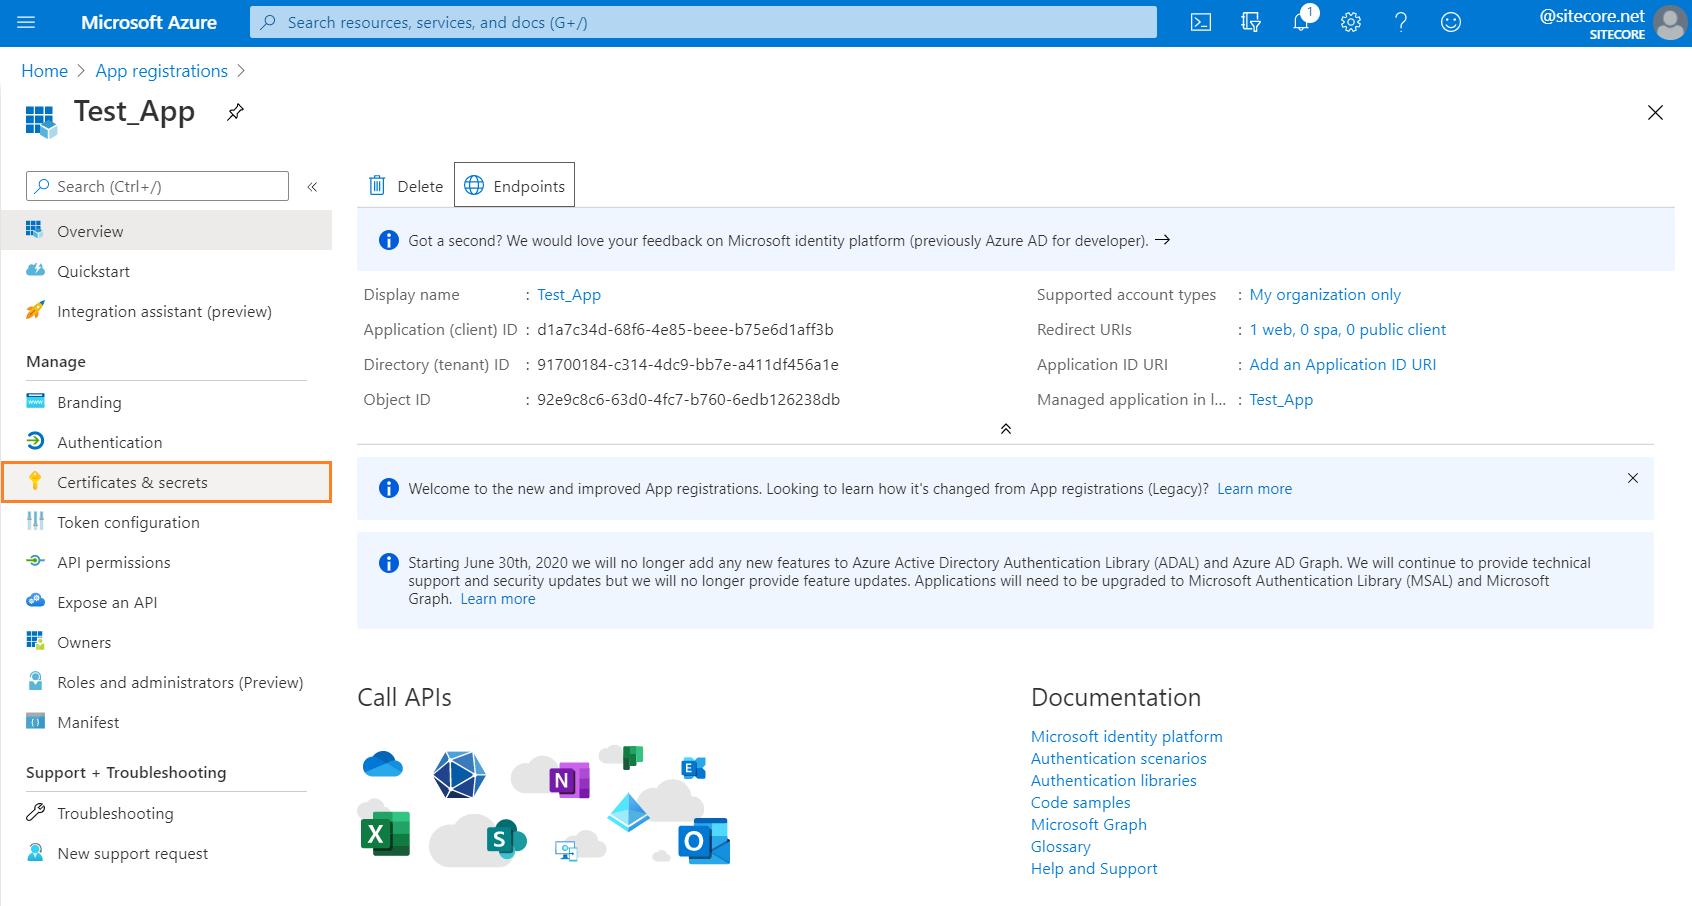
Task: Click the Microsoft Graph polyhedron icon
Action: (x=459, y=774)
